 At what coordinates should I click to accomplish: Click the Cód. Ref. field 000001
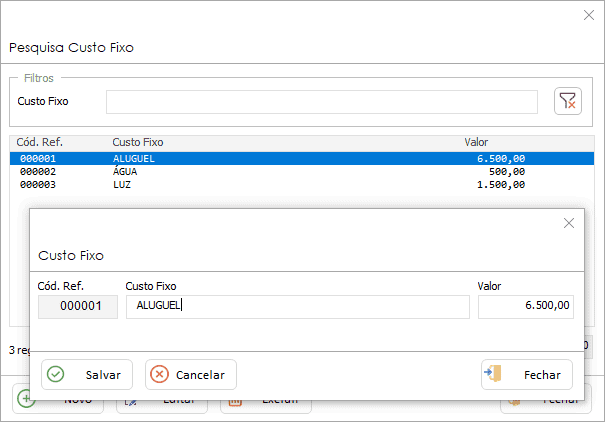tap(78, 307)
